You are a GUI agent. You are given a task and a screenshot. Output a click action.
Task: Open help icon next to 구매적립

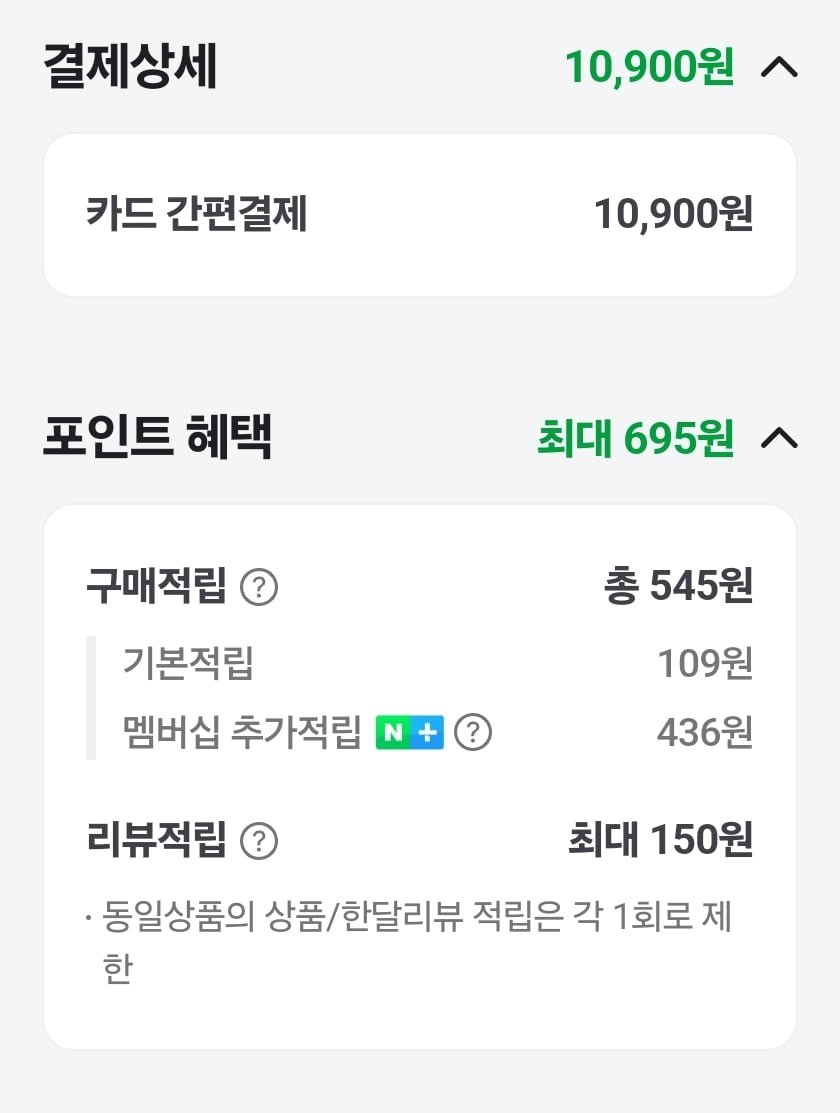(259, 587)
